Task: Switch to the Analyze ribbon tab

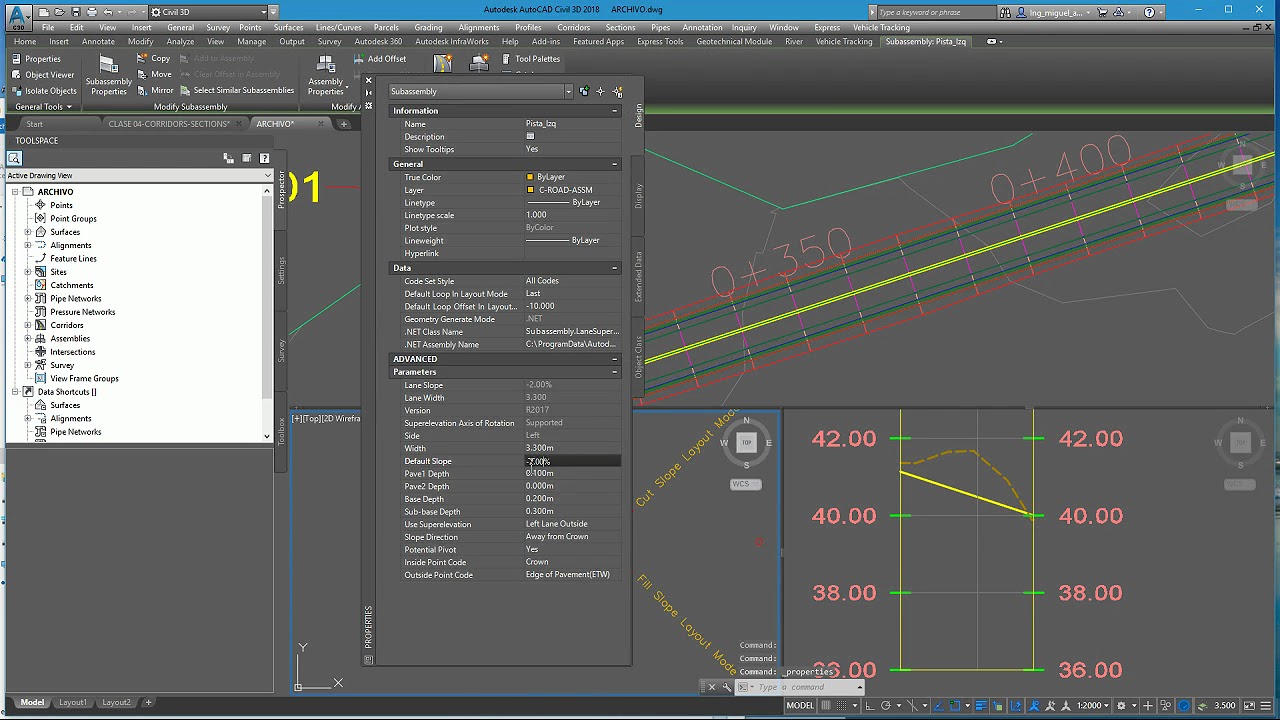Action: 180,42
